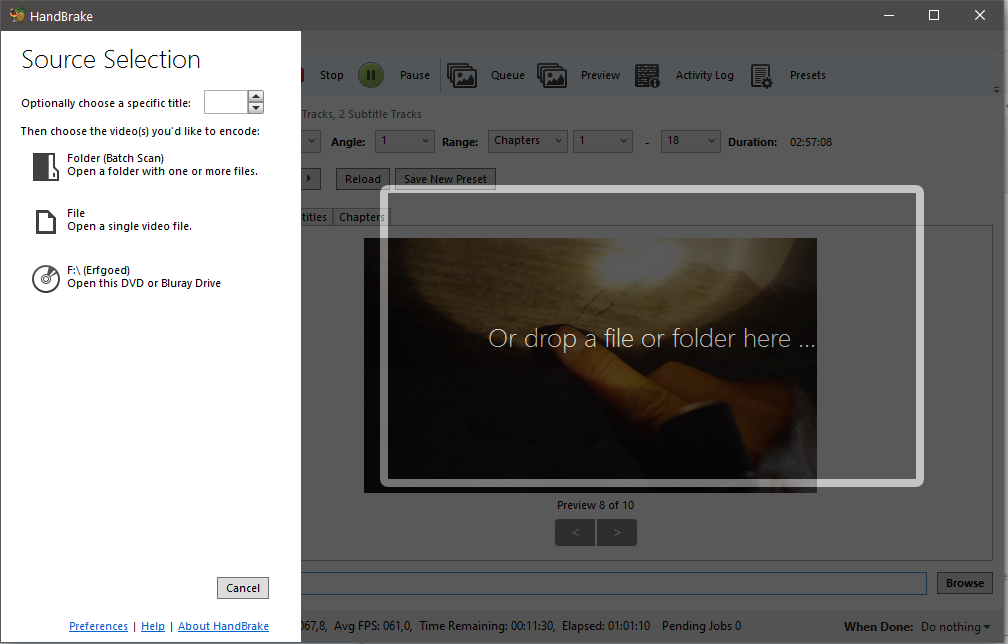Open the Activity Log label
Viewport: 1008px width, 644px height.
(705, 75)
